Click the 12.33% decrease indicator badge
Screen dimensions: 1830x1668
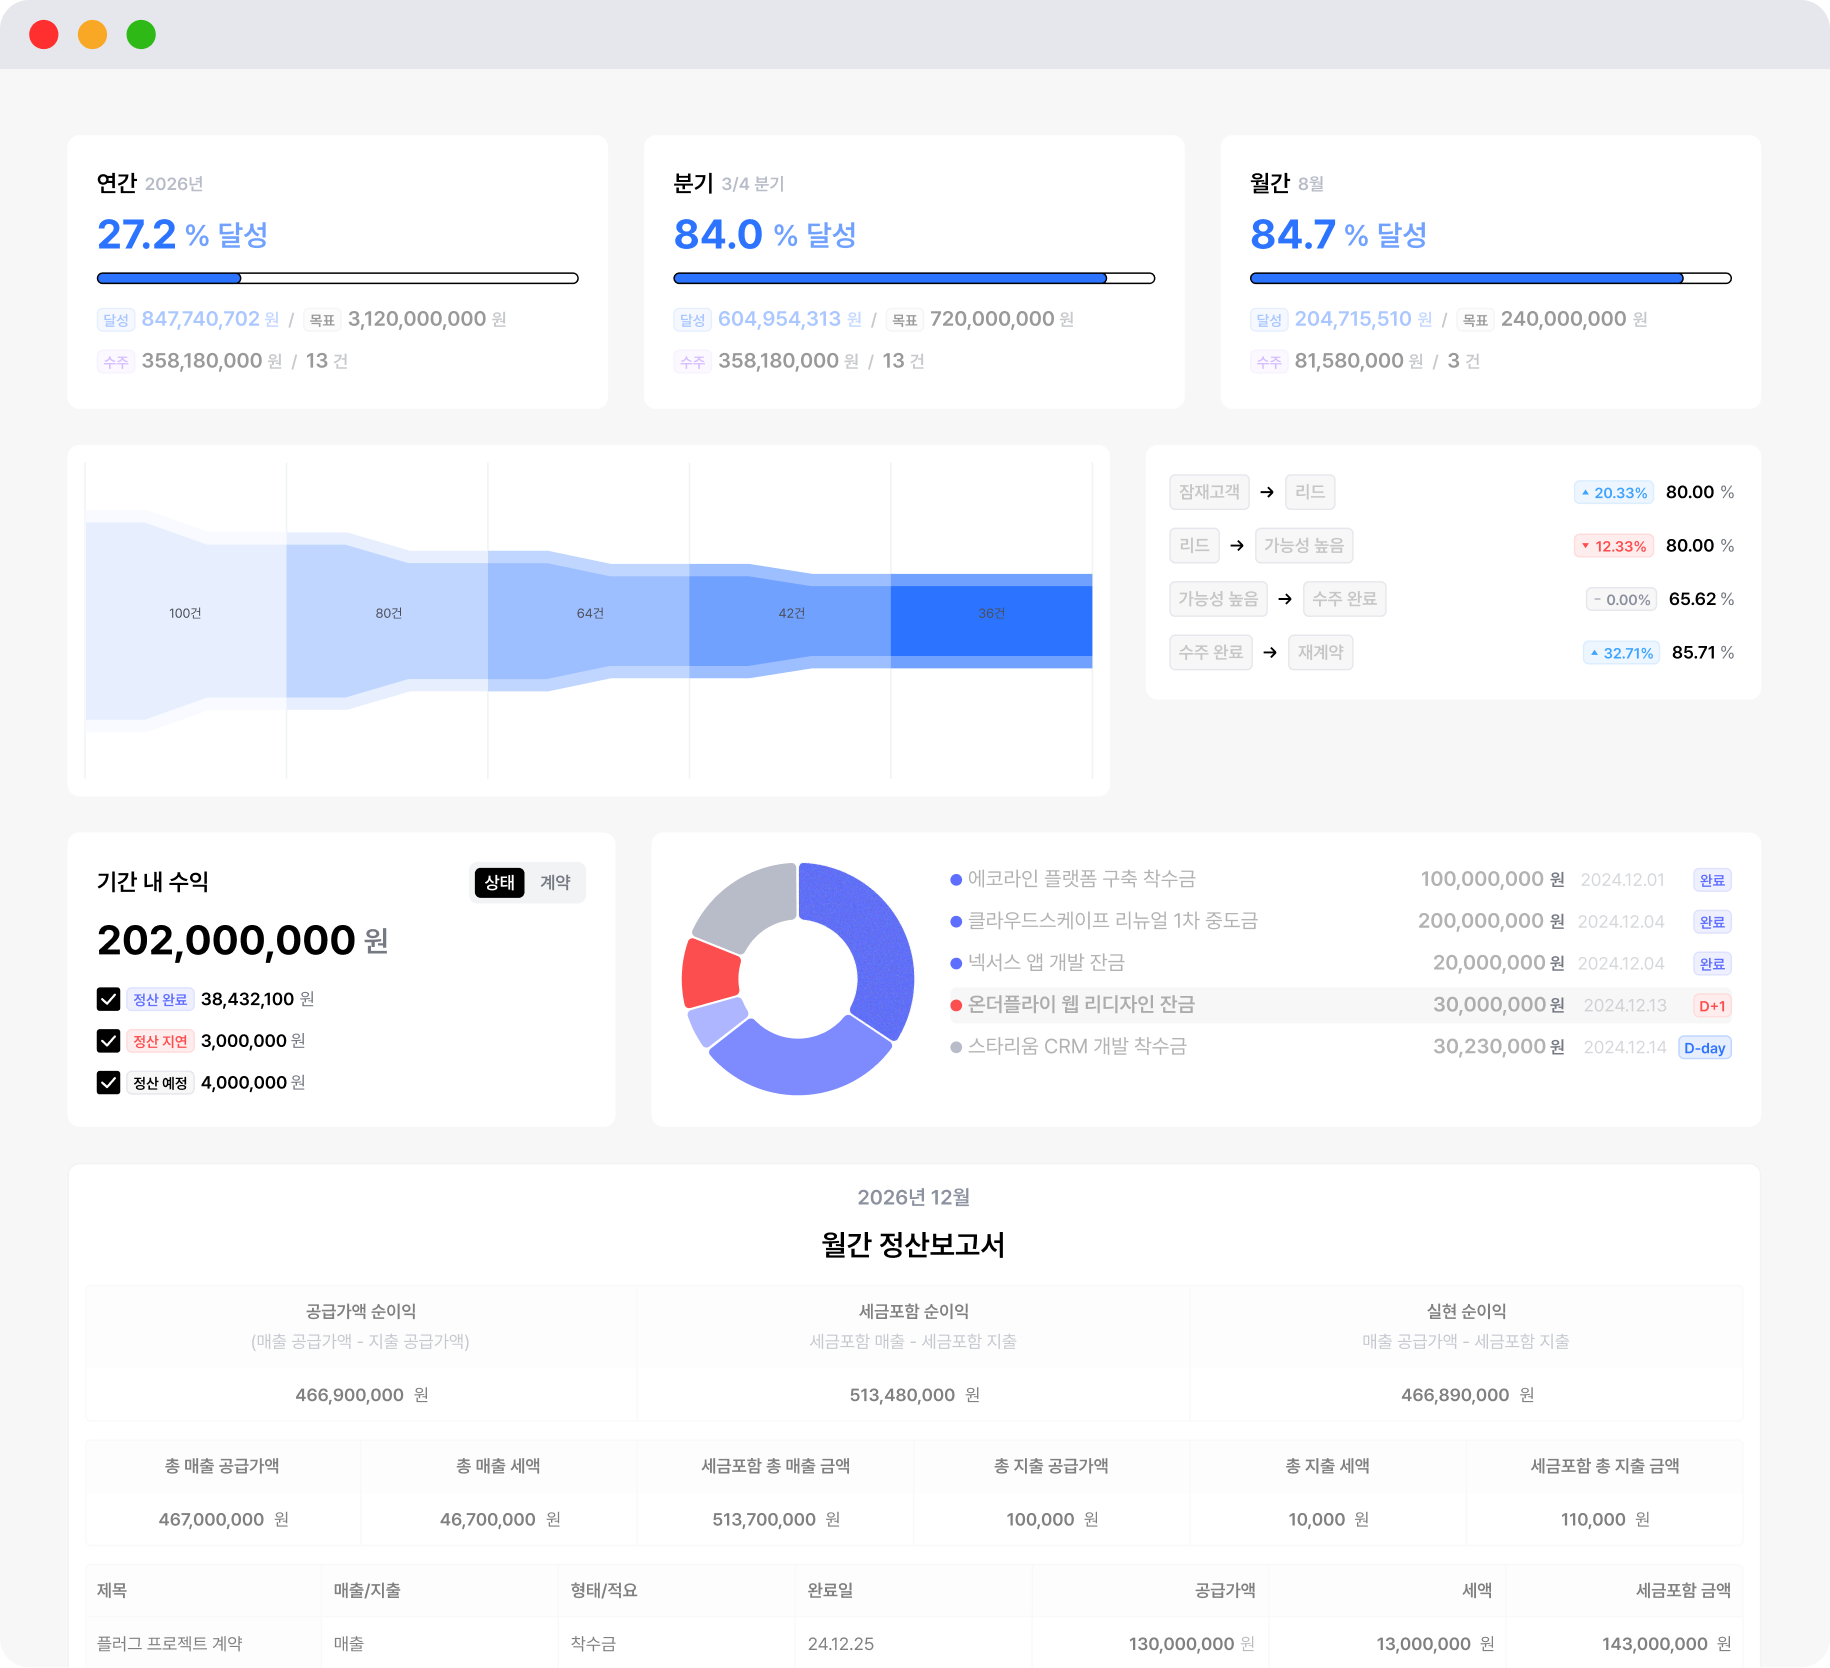coord(1614,546)
